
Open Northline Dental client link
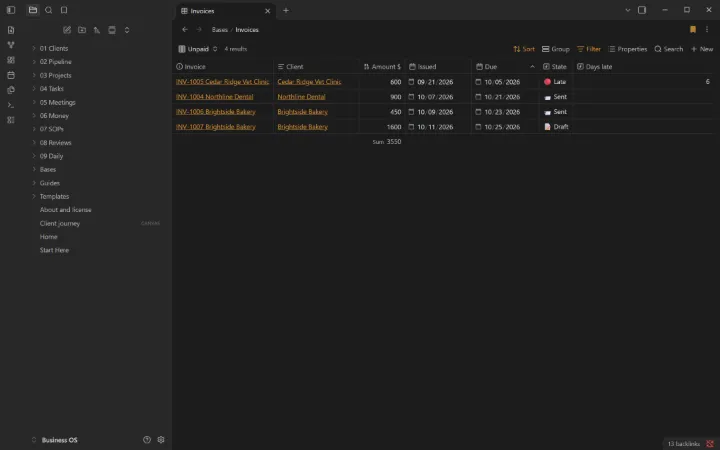pyautogui.click(x=301, y=97)
